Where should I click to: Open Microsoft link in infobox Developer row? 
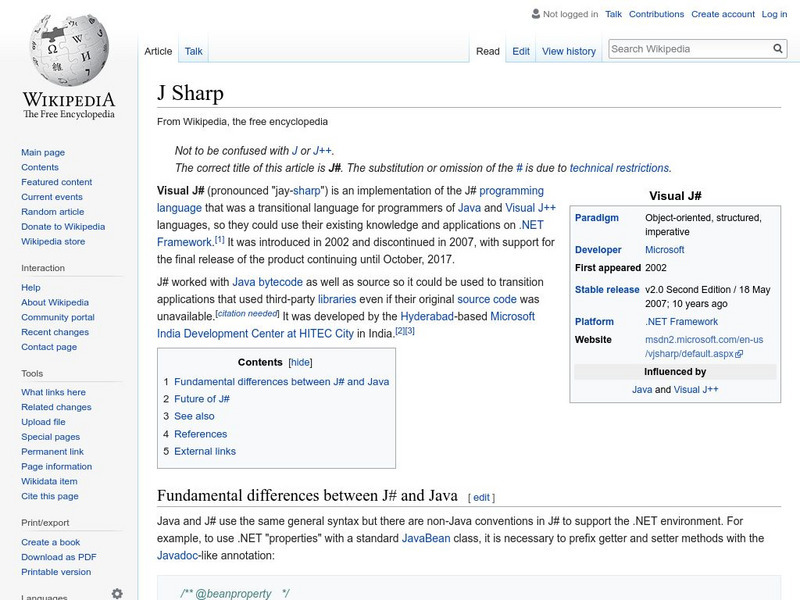click(x=664, y=249)
